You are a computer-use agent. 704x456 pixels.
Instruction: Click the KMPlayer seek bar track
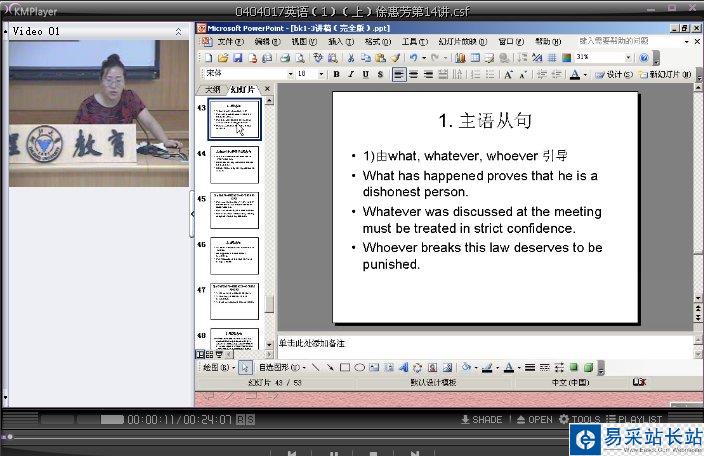(x=287, y=437)
